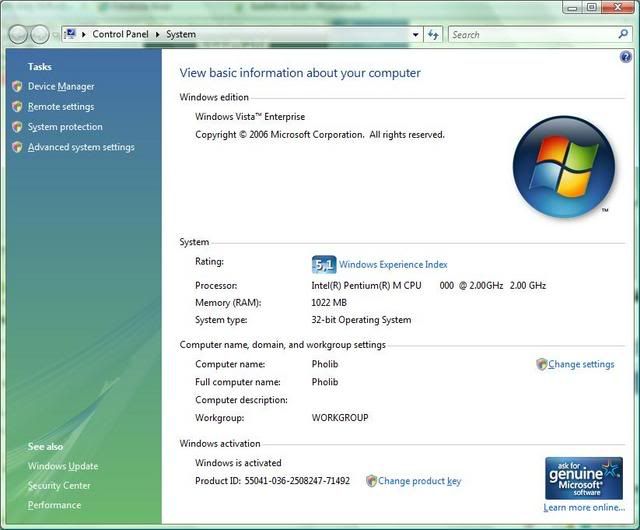Viewport: 640px width, 530px height.
Task: Expand the address bar history dropdown
Action: [416, 35]
